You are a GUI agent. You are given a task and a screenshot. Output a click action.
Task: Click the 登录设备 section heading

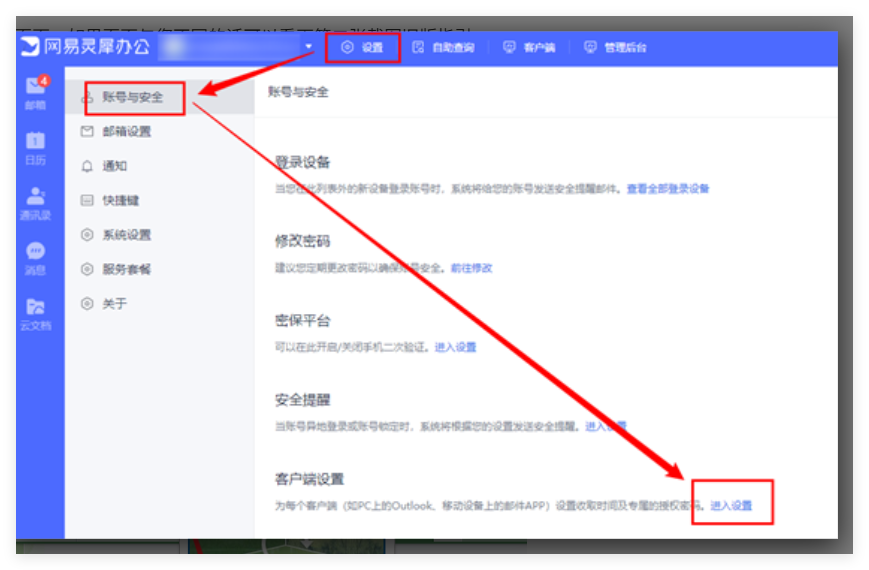coord(303,162)
